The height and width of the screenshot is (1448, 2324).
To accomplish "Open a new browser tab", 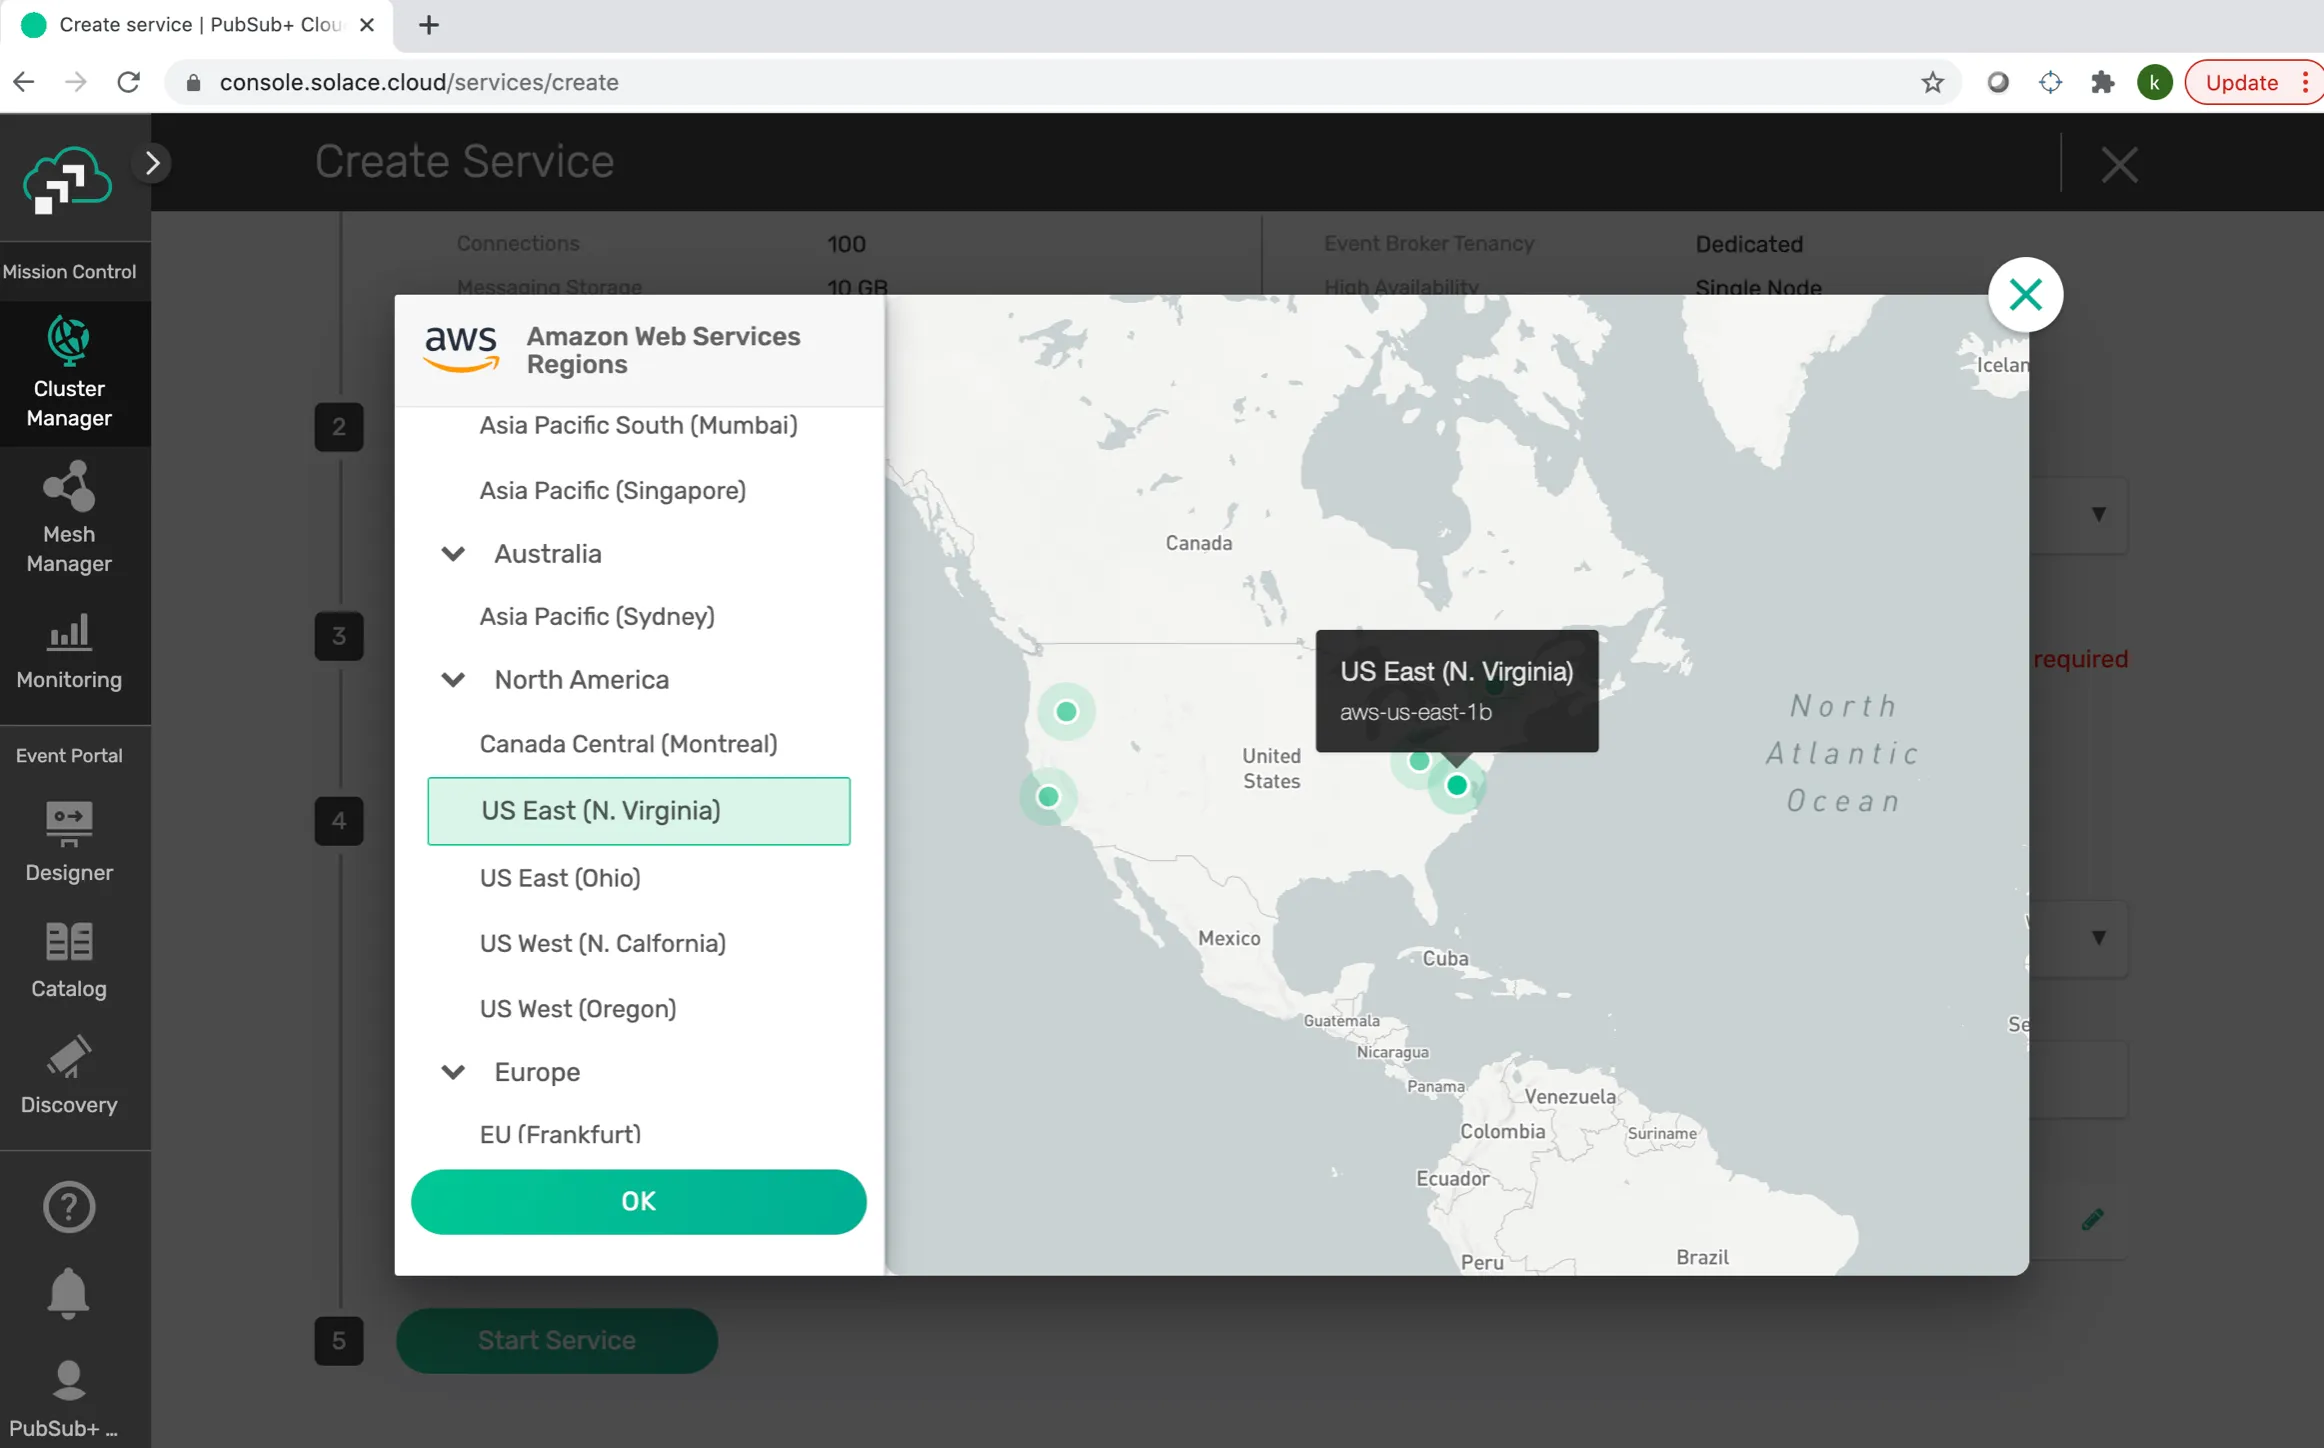I will 429,25.
